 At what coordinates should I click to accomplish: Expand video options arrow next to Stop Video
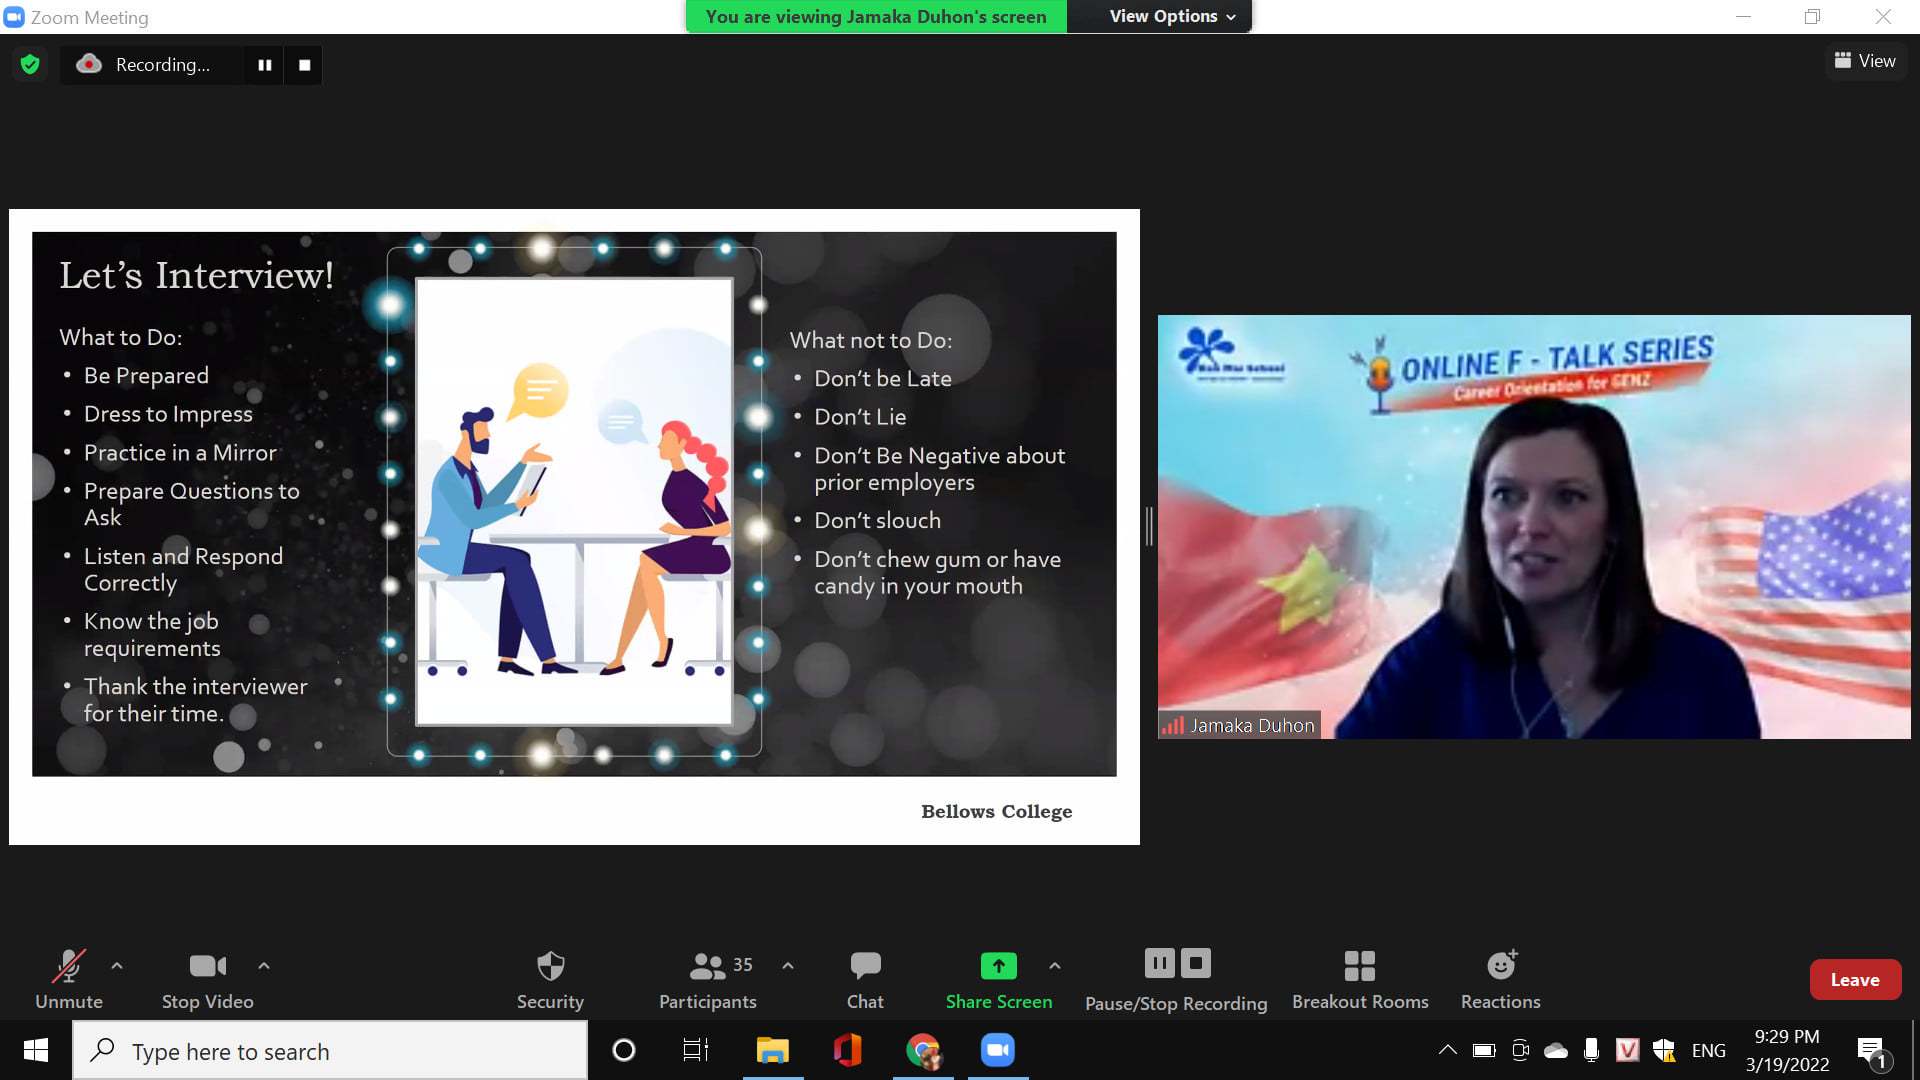click(264, 966)
